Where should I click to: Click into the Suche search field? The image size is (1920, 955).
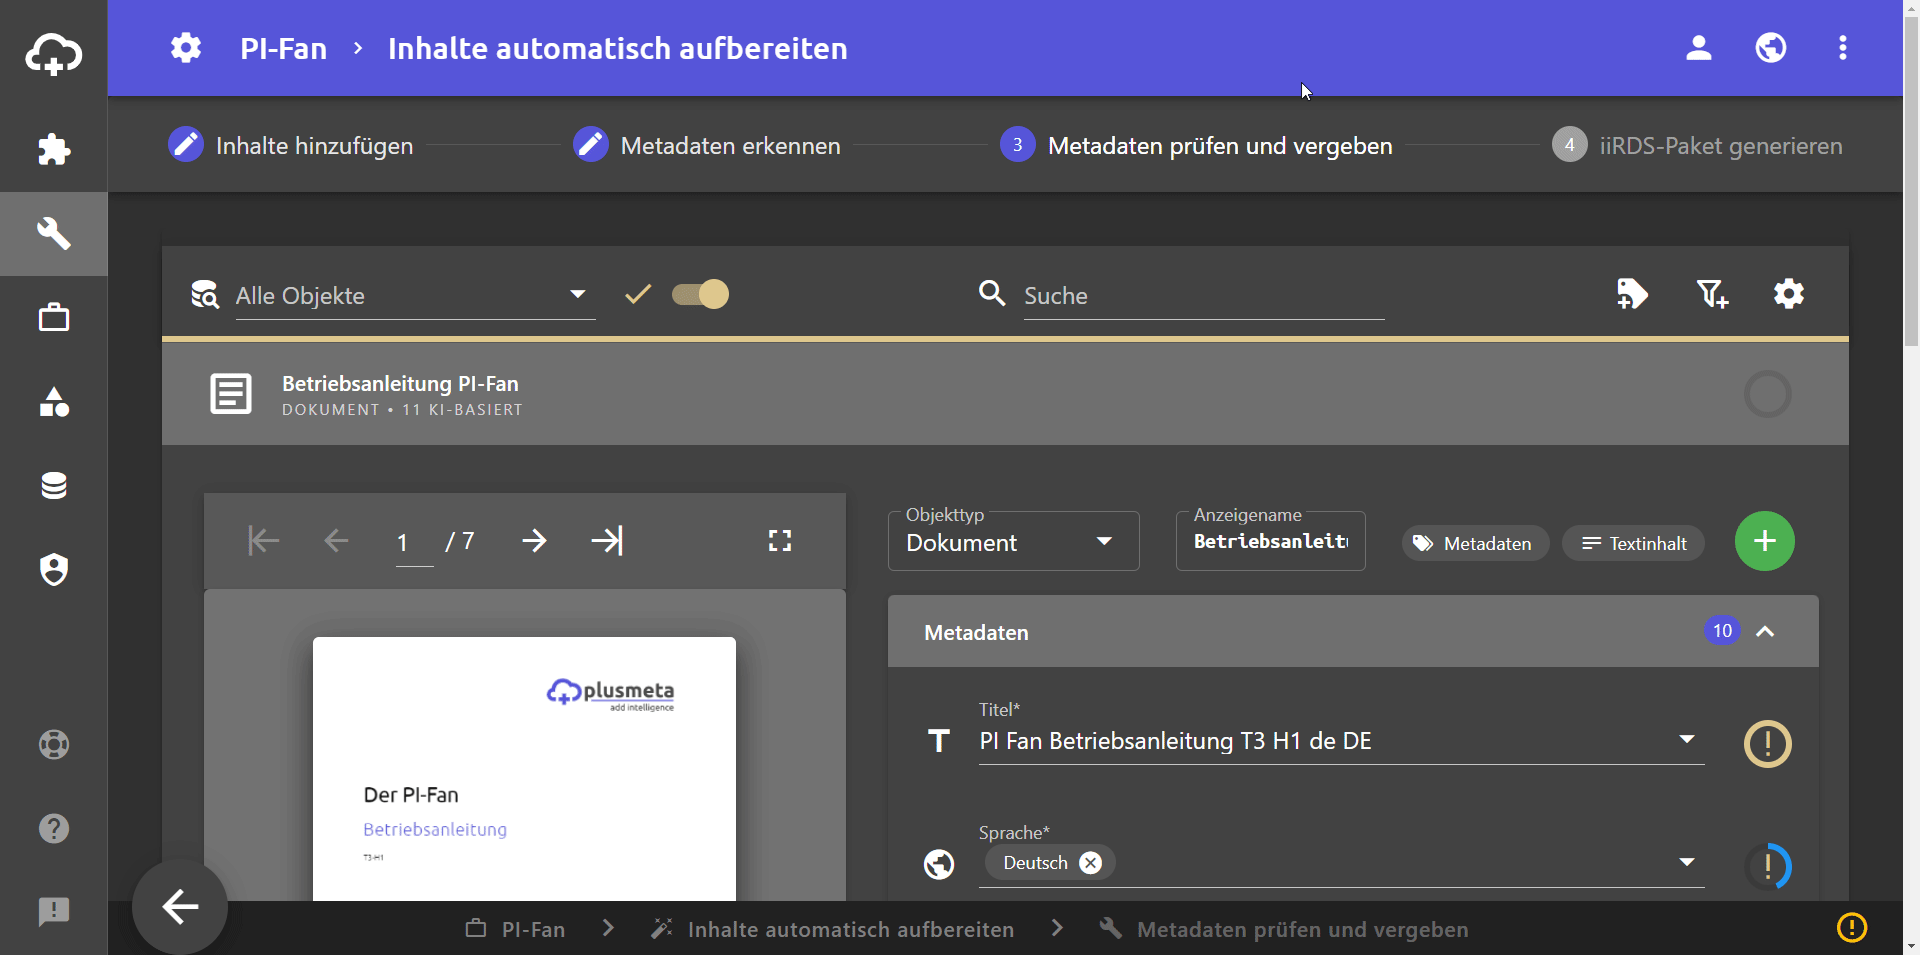click(x=1204, y=296)
